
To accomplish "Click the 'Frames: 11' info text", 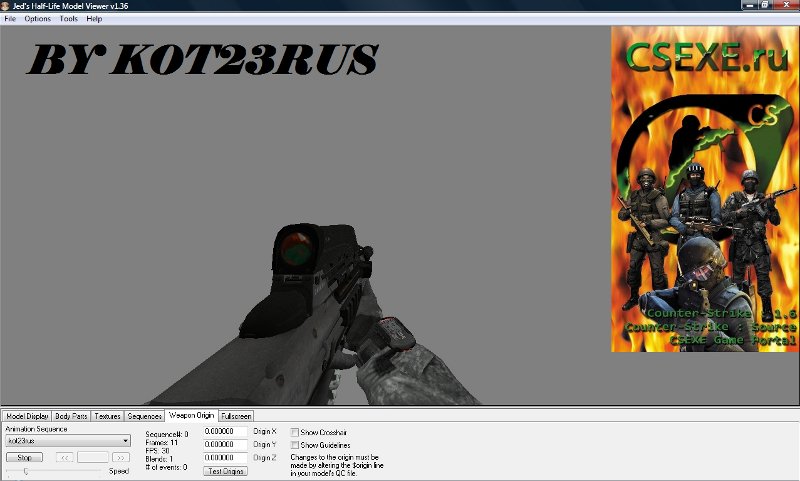I will 161,443.
